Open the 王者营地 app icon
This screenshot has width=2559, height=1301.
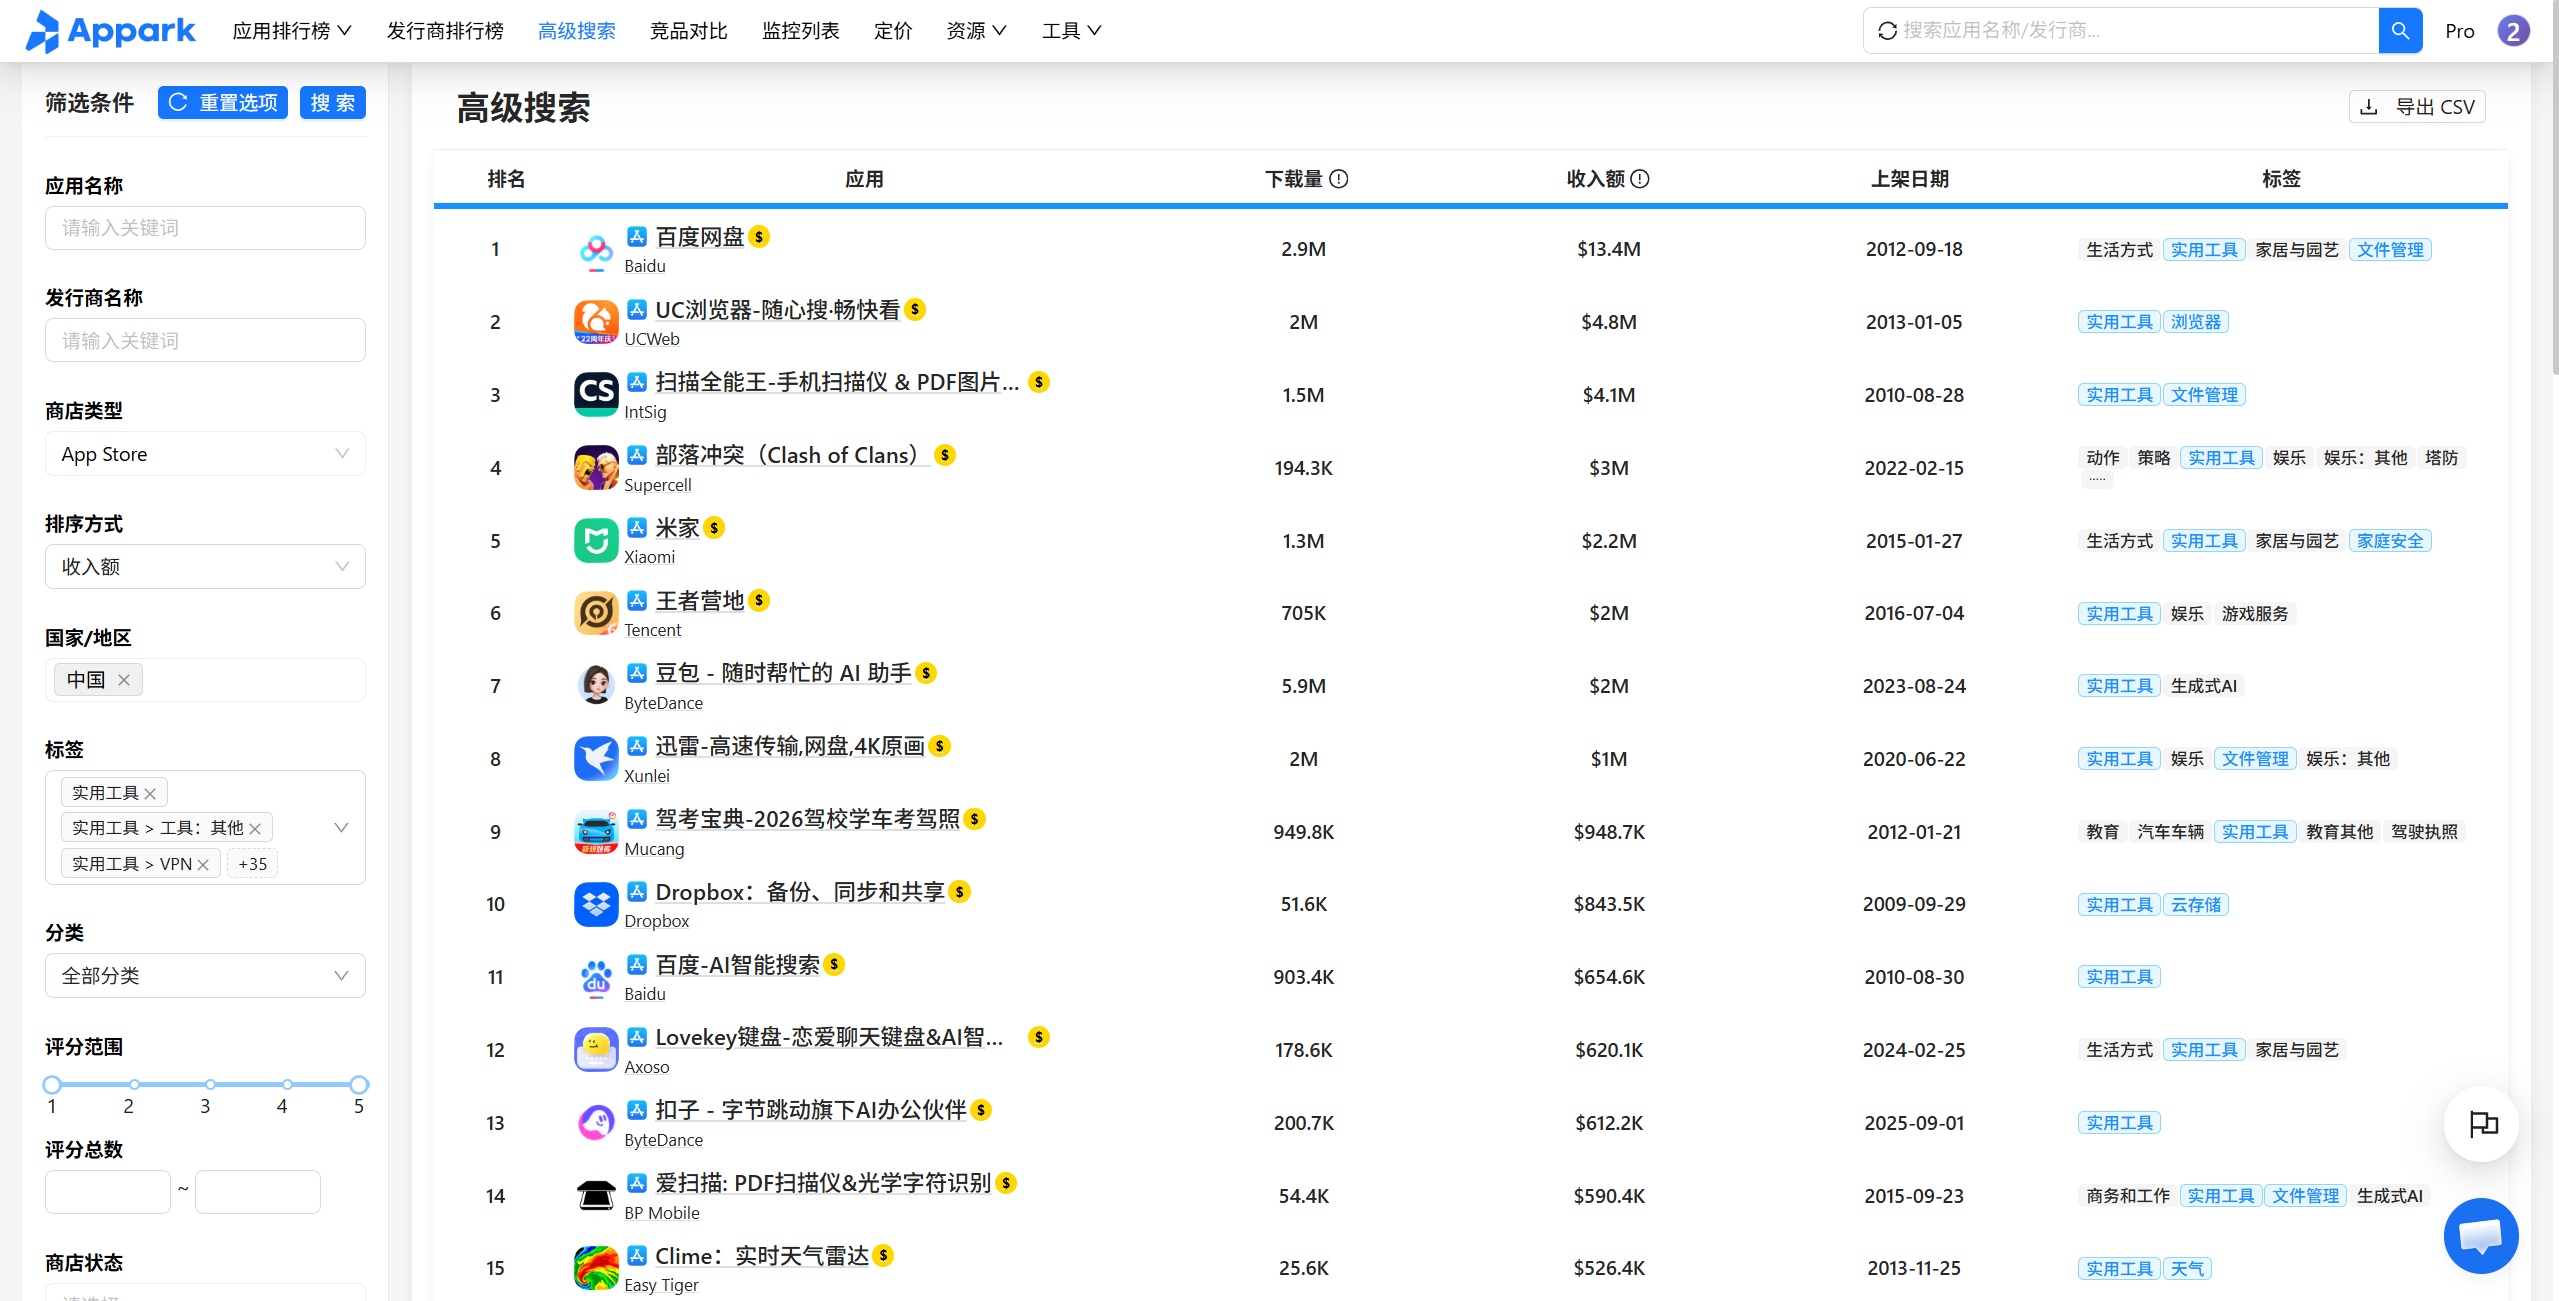click(x=596, y=613)
